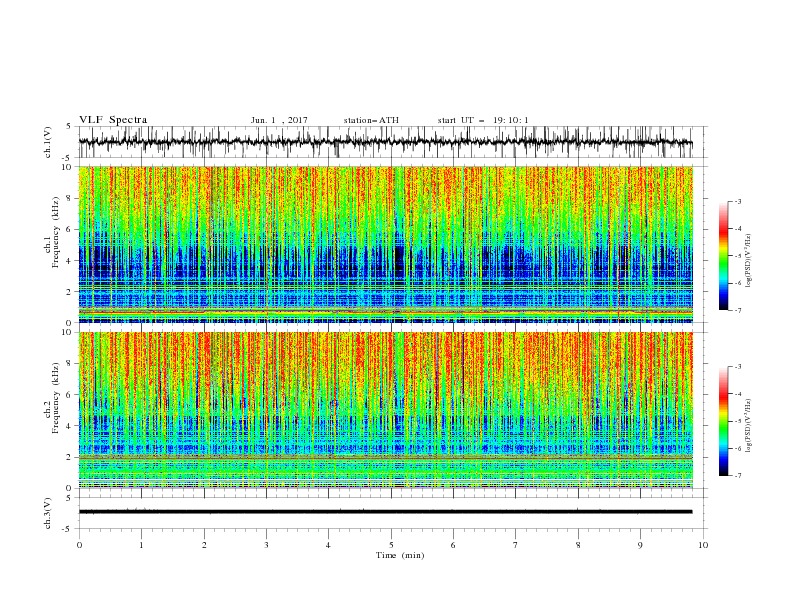The width and height of the screenshot is (792, 612).
Task: Click the ch.1 spectrogram color scale bar
Action: point(724,256)
